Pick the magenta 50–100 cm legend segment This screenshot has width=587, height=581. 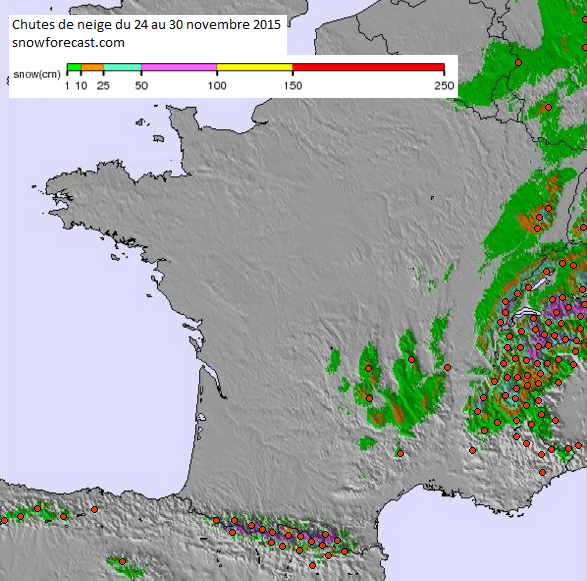pyautogui.click(x=179, y=67)
